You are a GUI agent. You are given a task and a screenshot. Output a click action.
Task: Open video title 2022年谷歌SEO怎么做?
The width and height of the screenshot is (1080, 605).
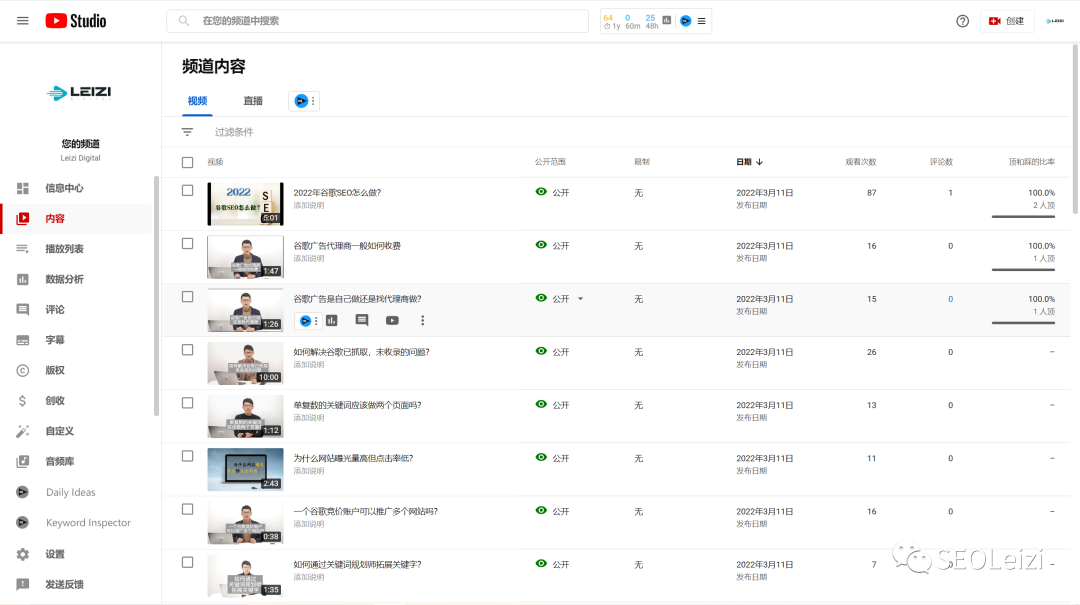coord(338,192)
